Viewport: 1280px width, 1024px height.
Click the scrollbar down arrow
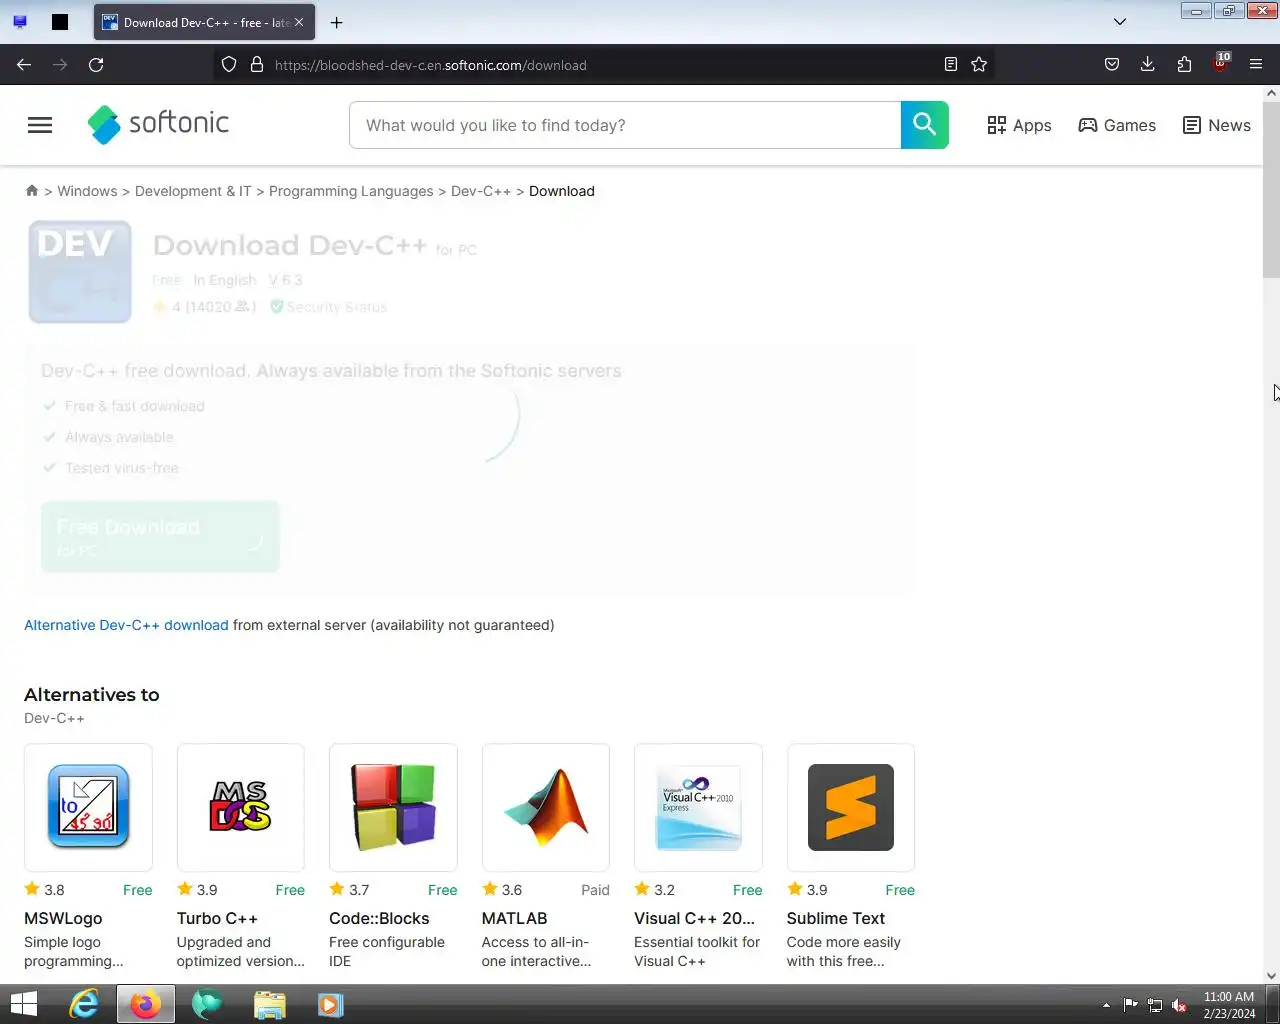click(1271, 976)
